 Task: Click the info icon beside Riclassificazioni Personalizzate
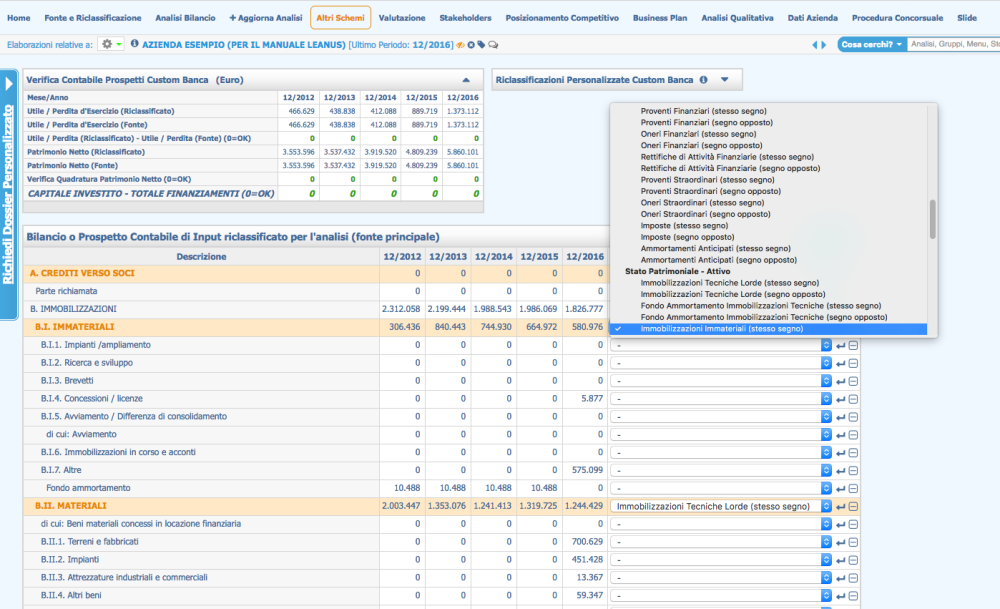pyautogui.click(x=703, y=80)
